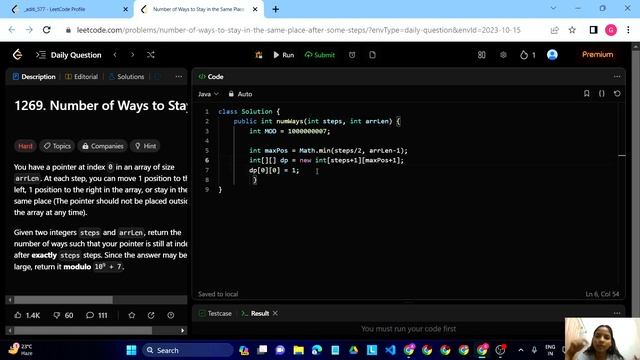Go to previous question arrow
The width and height of the screenshot is (640, 360).
(115, 55)
